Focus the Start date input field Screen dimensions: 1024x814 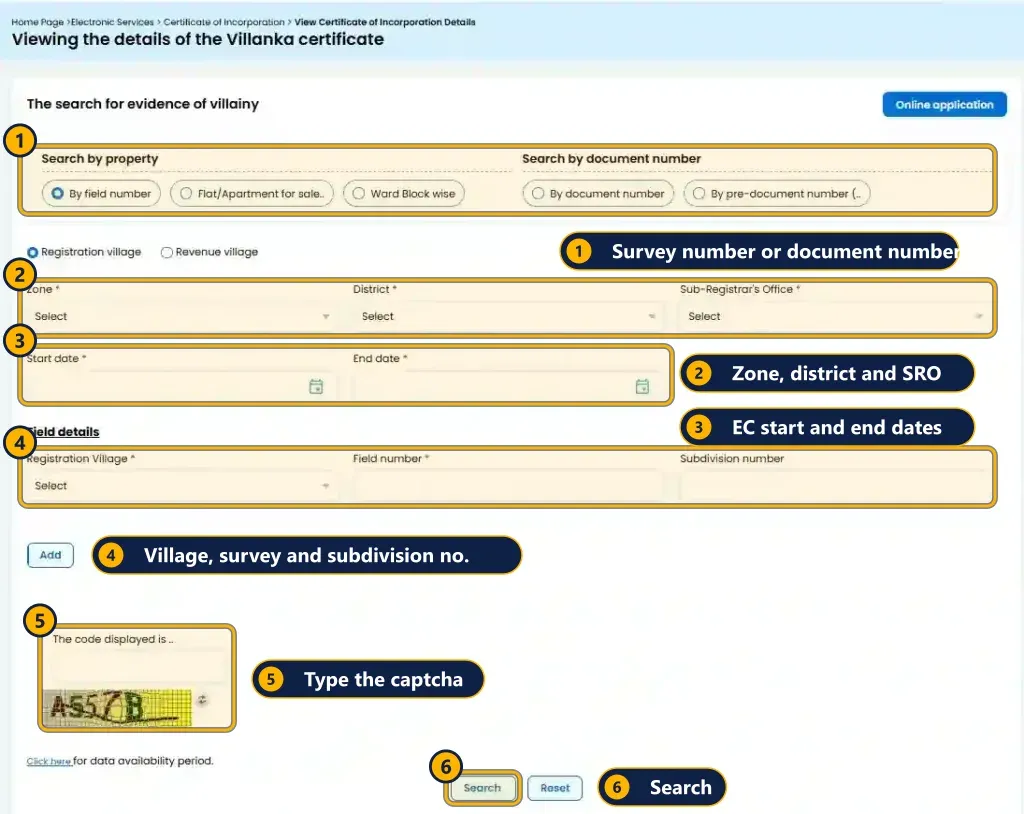(182, 387)
